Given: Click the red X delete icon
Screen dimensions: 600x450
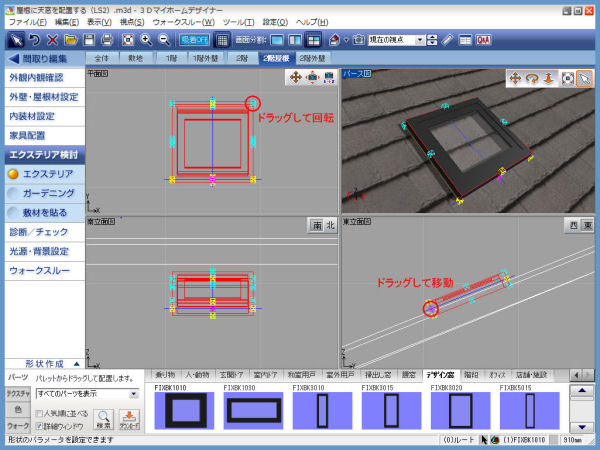Looking at the screenshot, I should click(x=53, y=40).
